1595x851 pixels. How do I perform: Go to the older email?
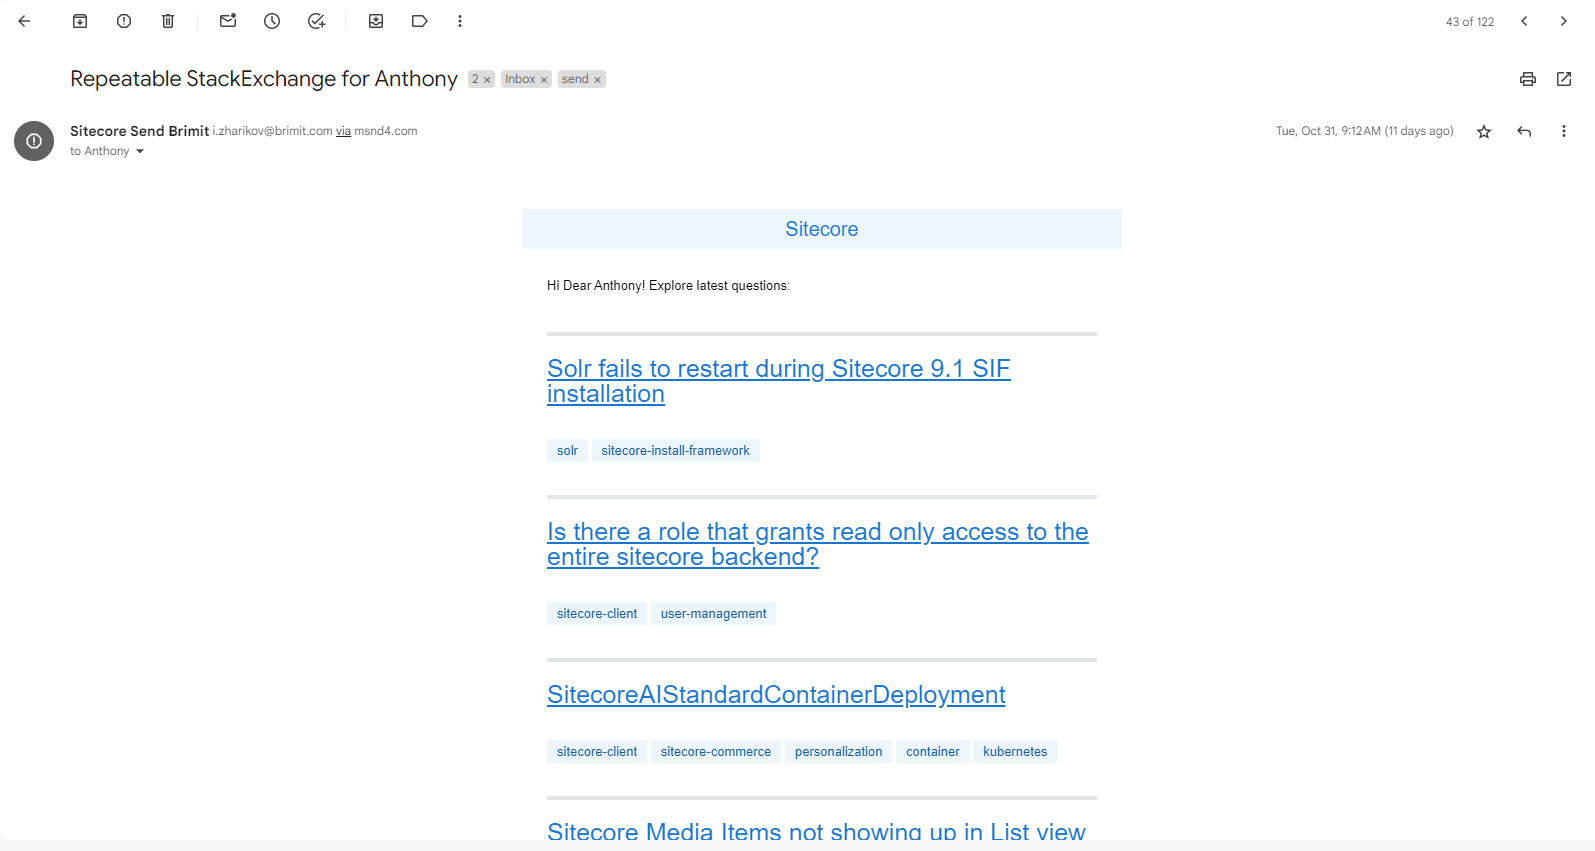(x=1564, y=21)
